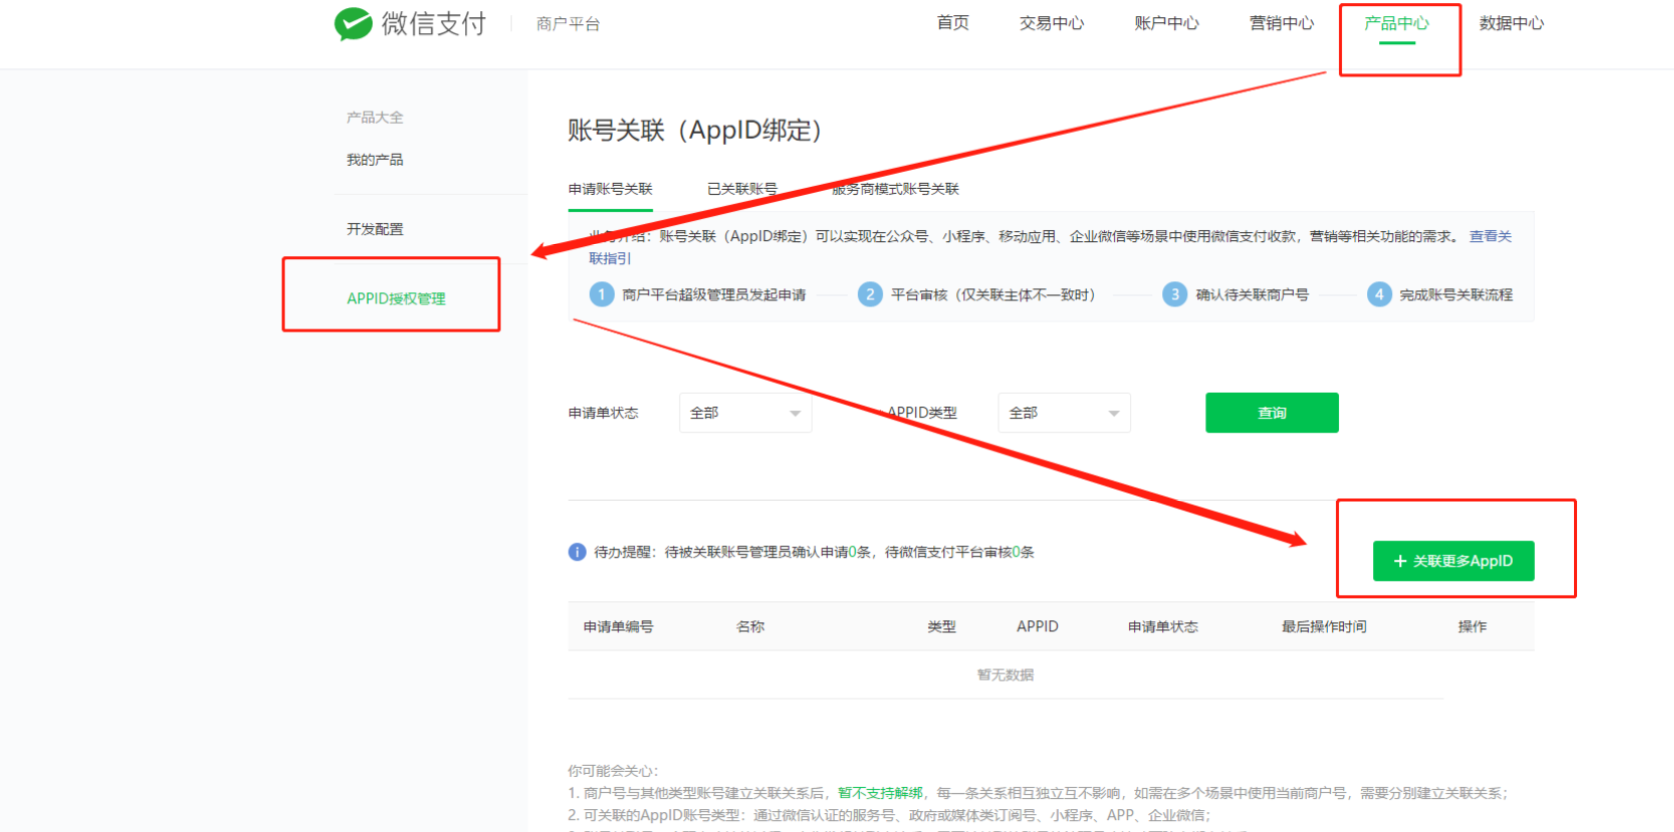Viewport: 1674px width, 832px height.
Task: Click the 产品大全 sidebar heading
Action: 375,117
